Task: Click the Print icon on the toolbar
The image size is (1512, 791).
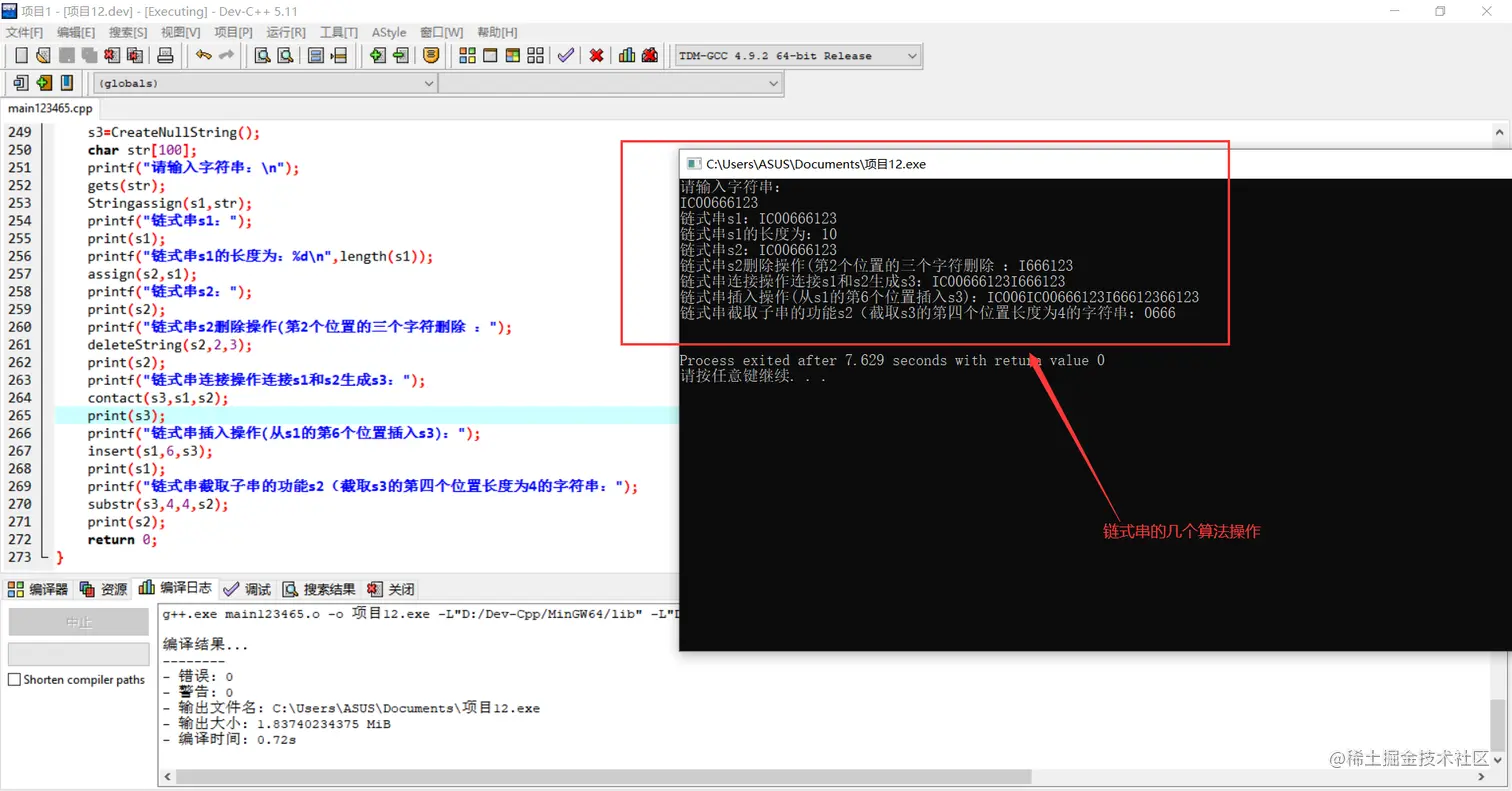Action: [164, 55]
